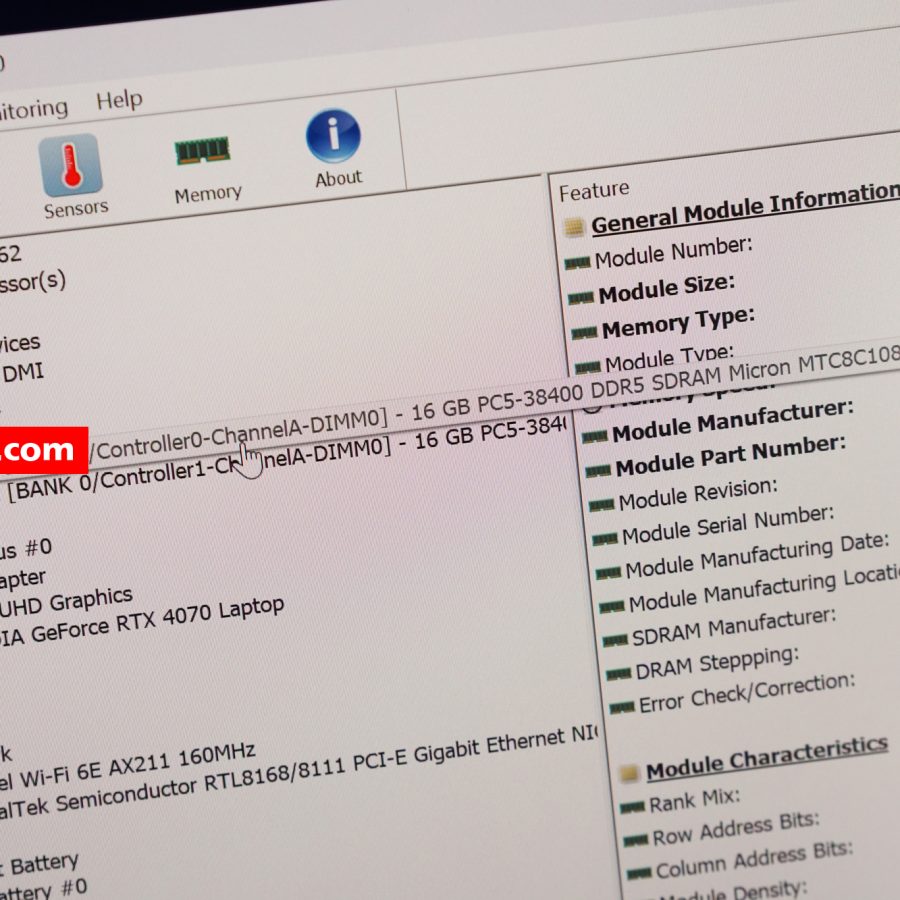
Task: Click the chip icon beside Error Check/Correction
Action: point(622,707)
